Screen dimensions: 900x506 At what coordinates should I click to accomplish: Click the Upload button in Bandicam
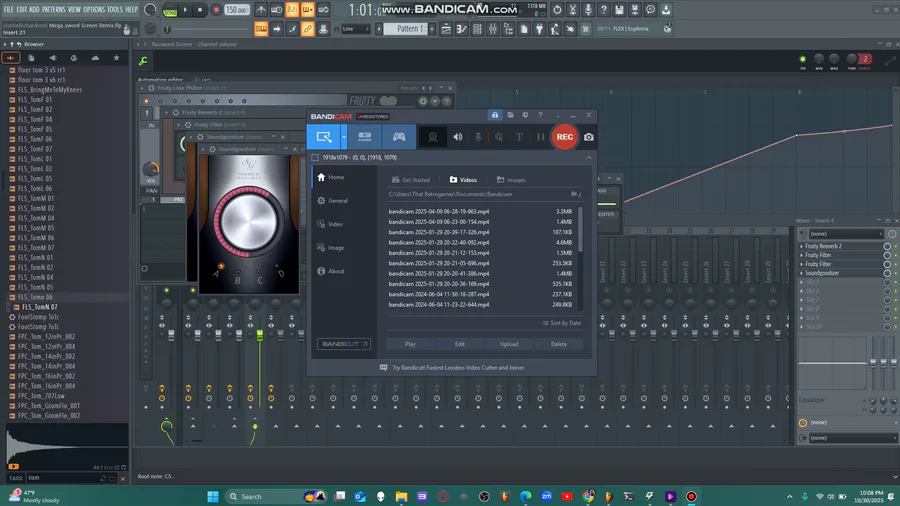(509, 344)
